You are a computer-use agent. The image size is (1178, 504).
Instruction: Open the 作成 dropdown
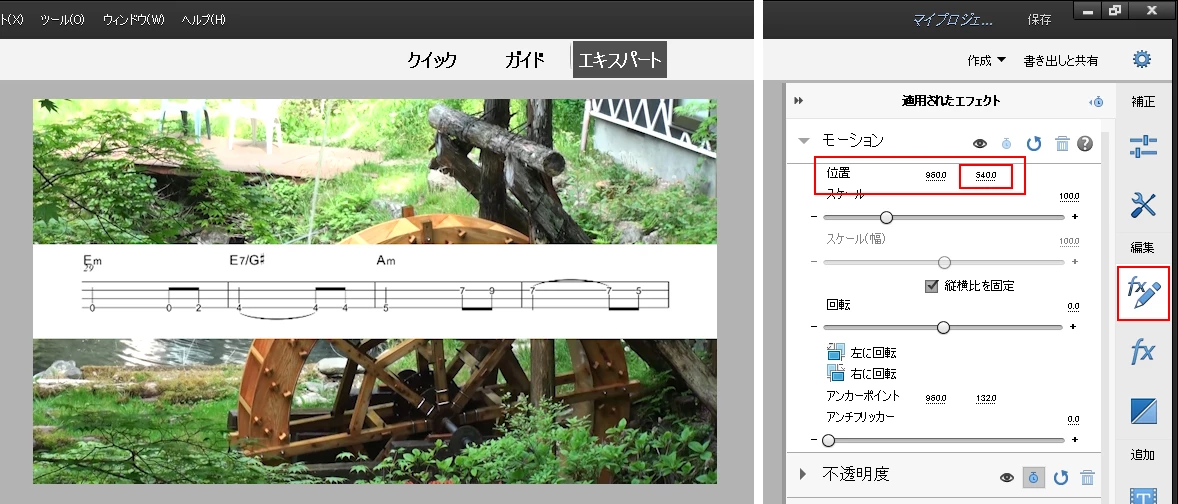pos(986,61)
